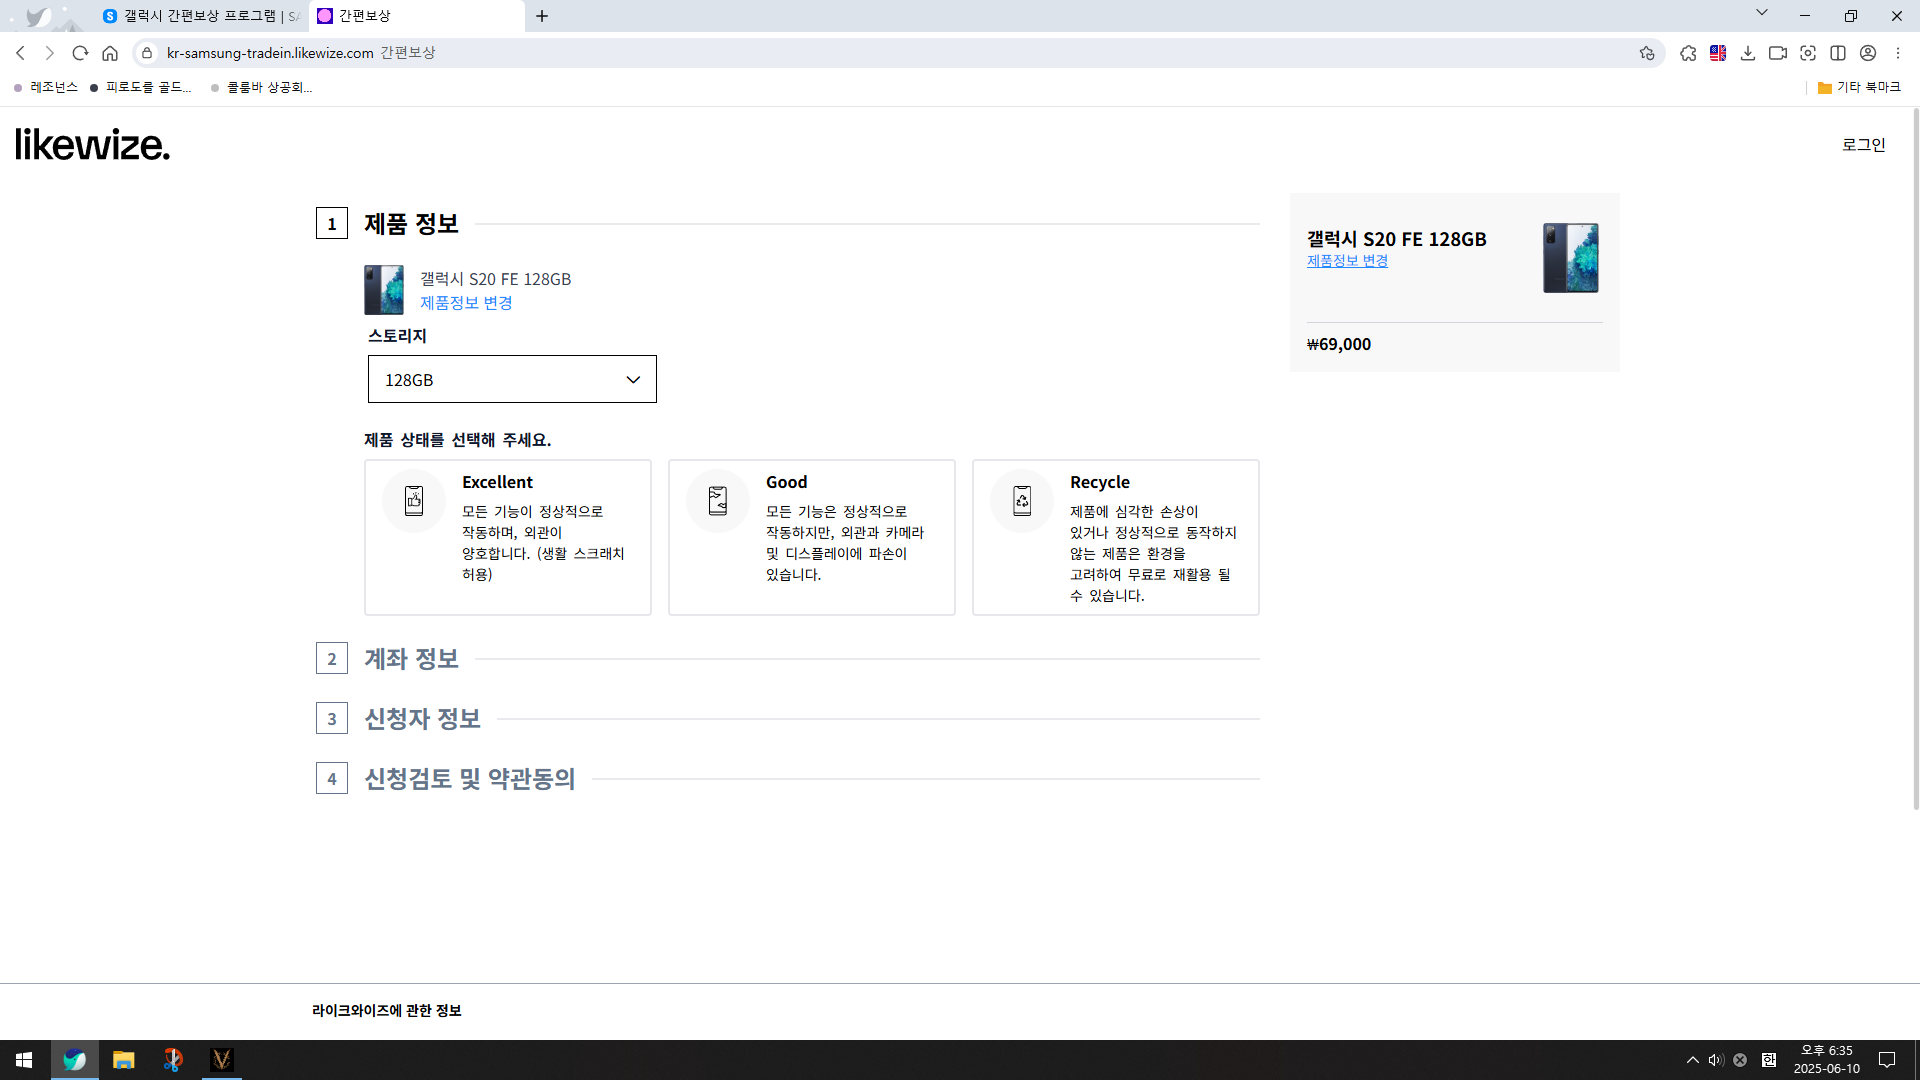This screenshot has height=1080, width=1920.
Task: Click the site info lock icon
Action: (x=147, y=53)
